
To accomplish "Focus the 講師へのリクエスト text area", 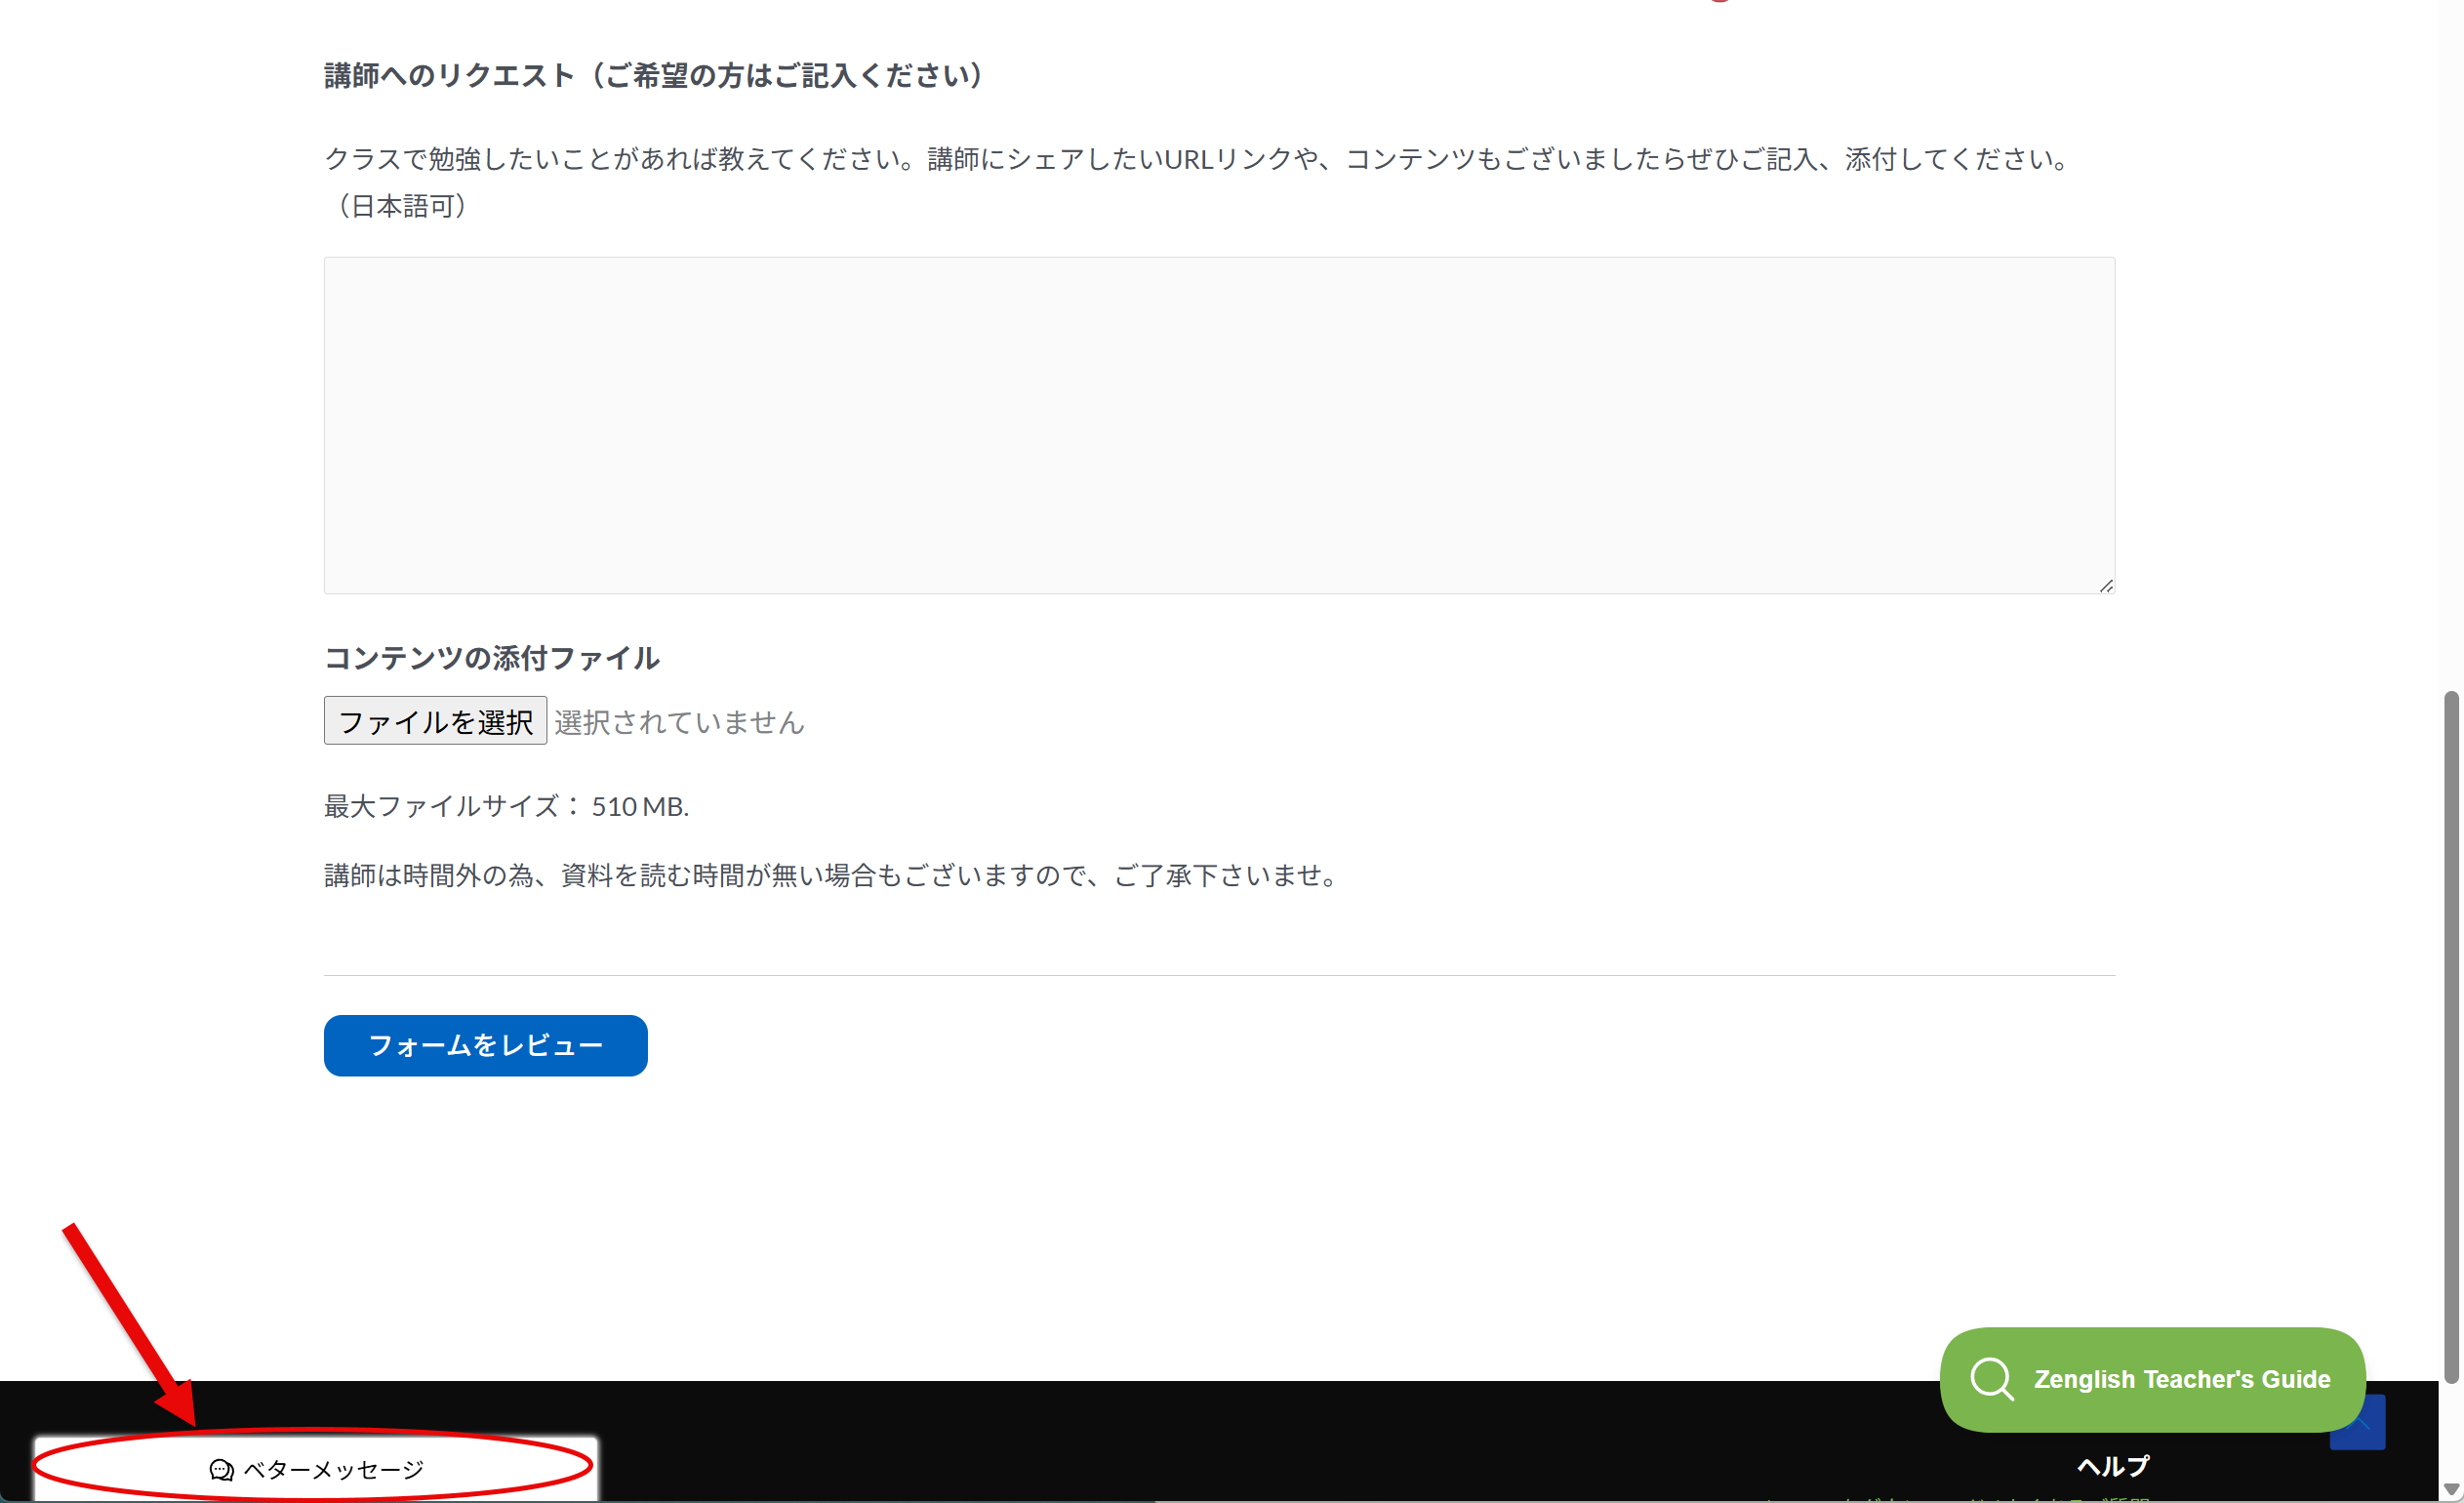I will 1219,425.
